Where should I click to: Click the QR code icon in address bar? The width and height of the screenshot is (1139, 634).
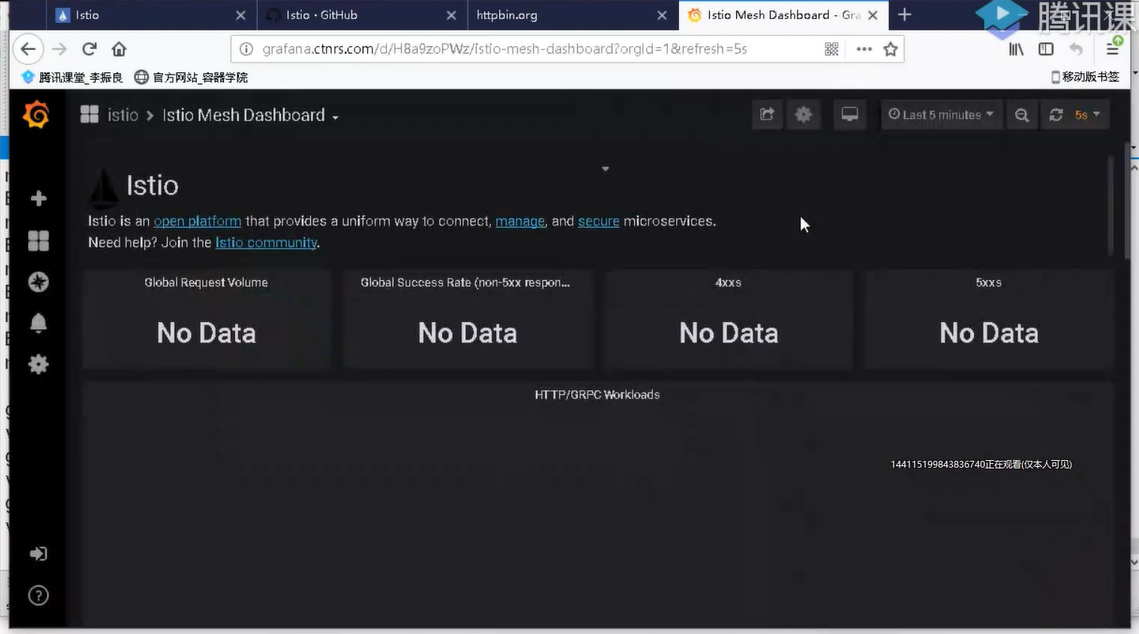[832, 49]
